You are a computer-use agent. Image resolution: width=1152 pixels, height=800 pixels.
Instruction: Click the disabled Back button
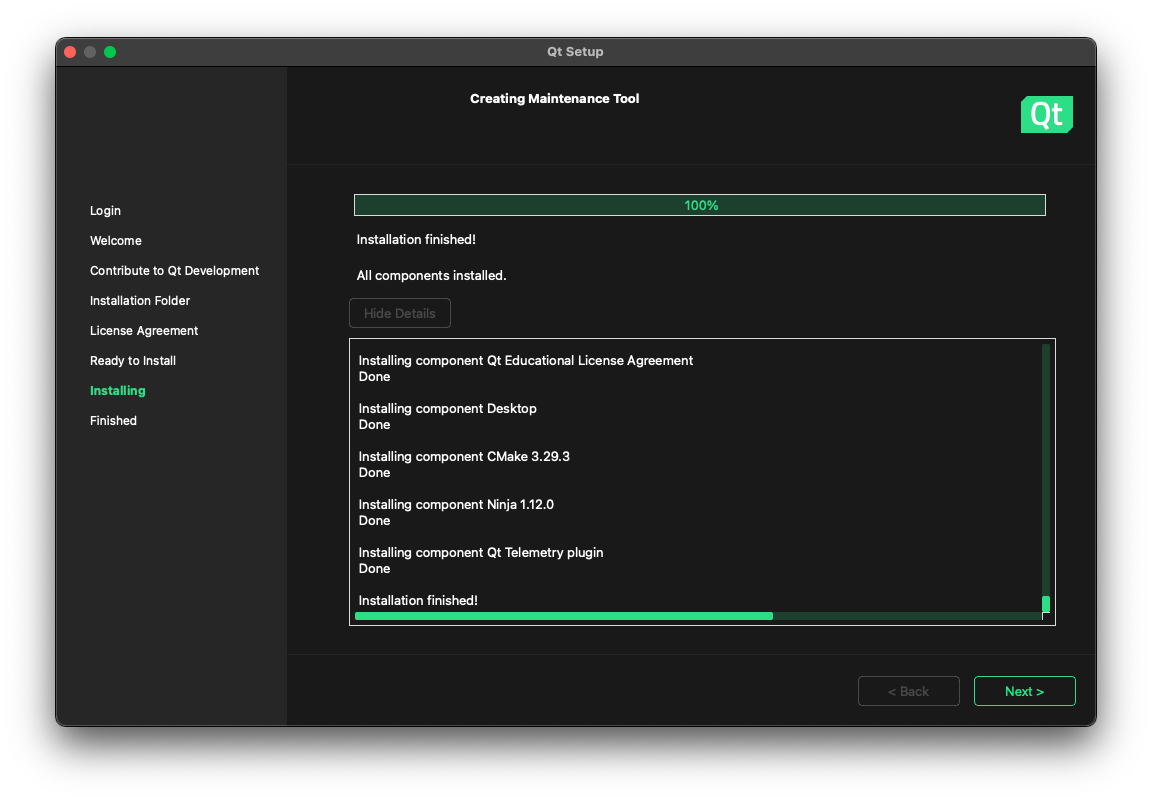pyautogui.click(x=908, y=691)
